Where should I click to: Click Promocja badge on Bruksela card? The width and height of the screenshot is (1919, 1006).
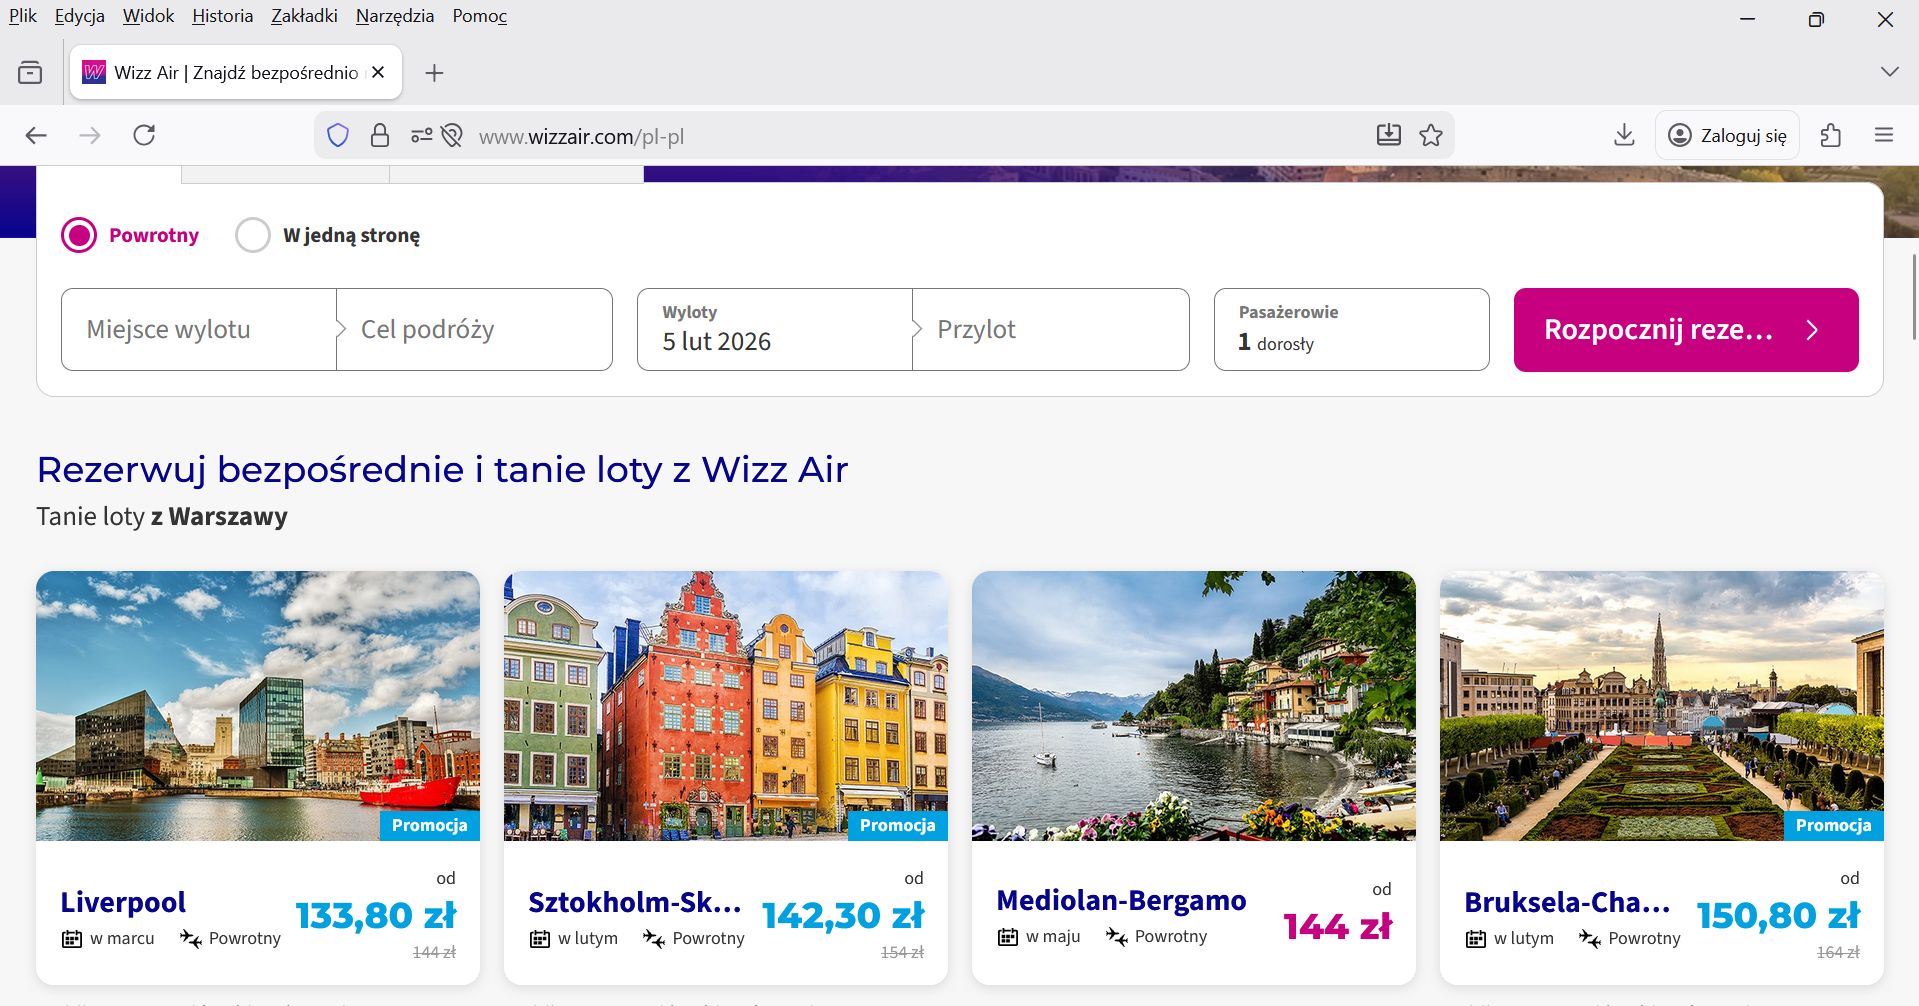[x=1834, y=825]
